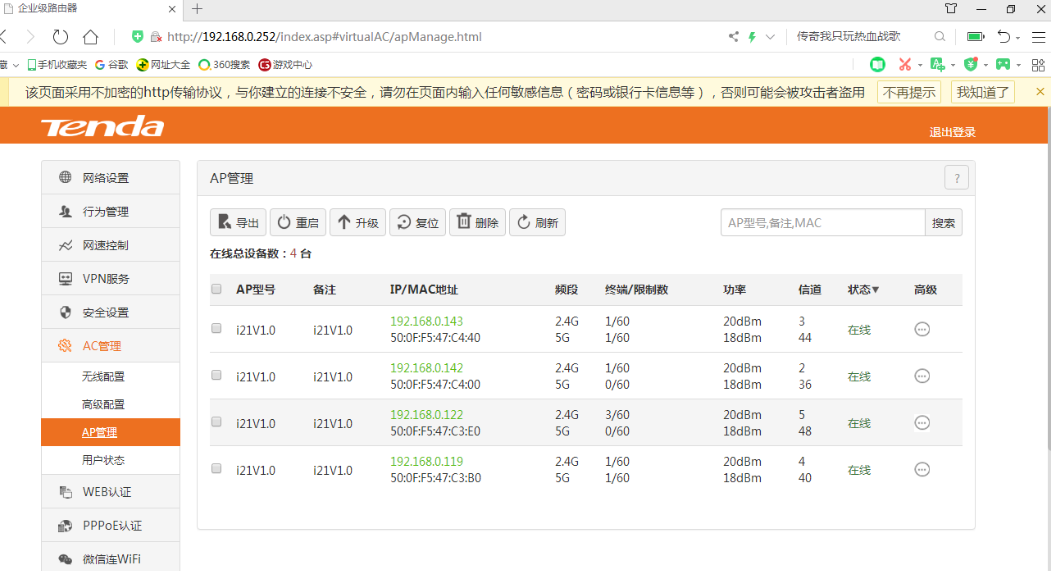This screenshot has width=1051, height=571.
Task: Open 游戏中心 bookmark
Action: coord(285,65)
